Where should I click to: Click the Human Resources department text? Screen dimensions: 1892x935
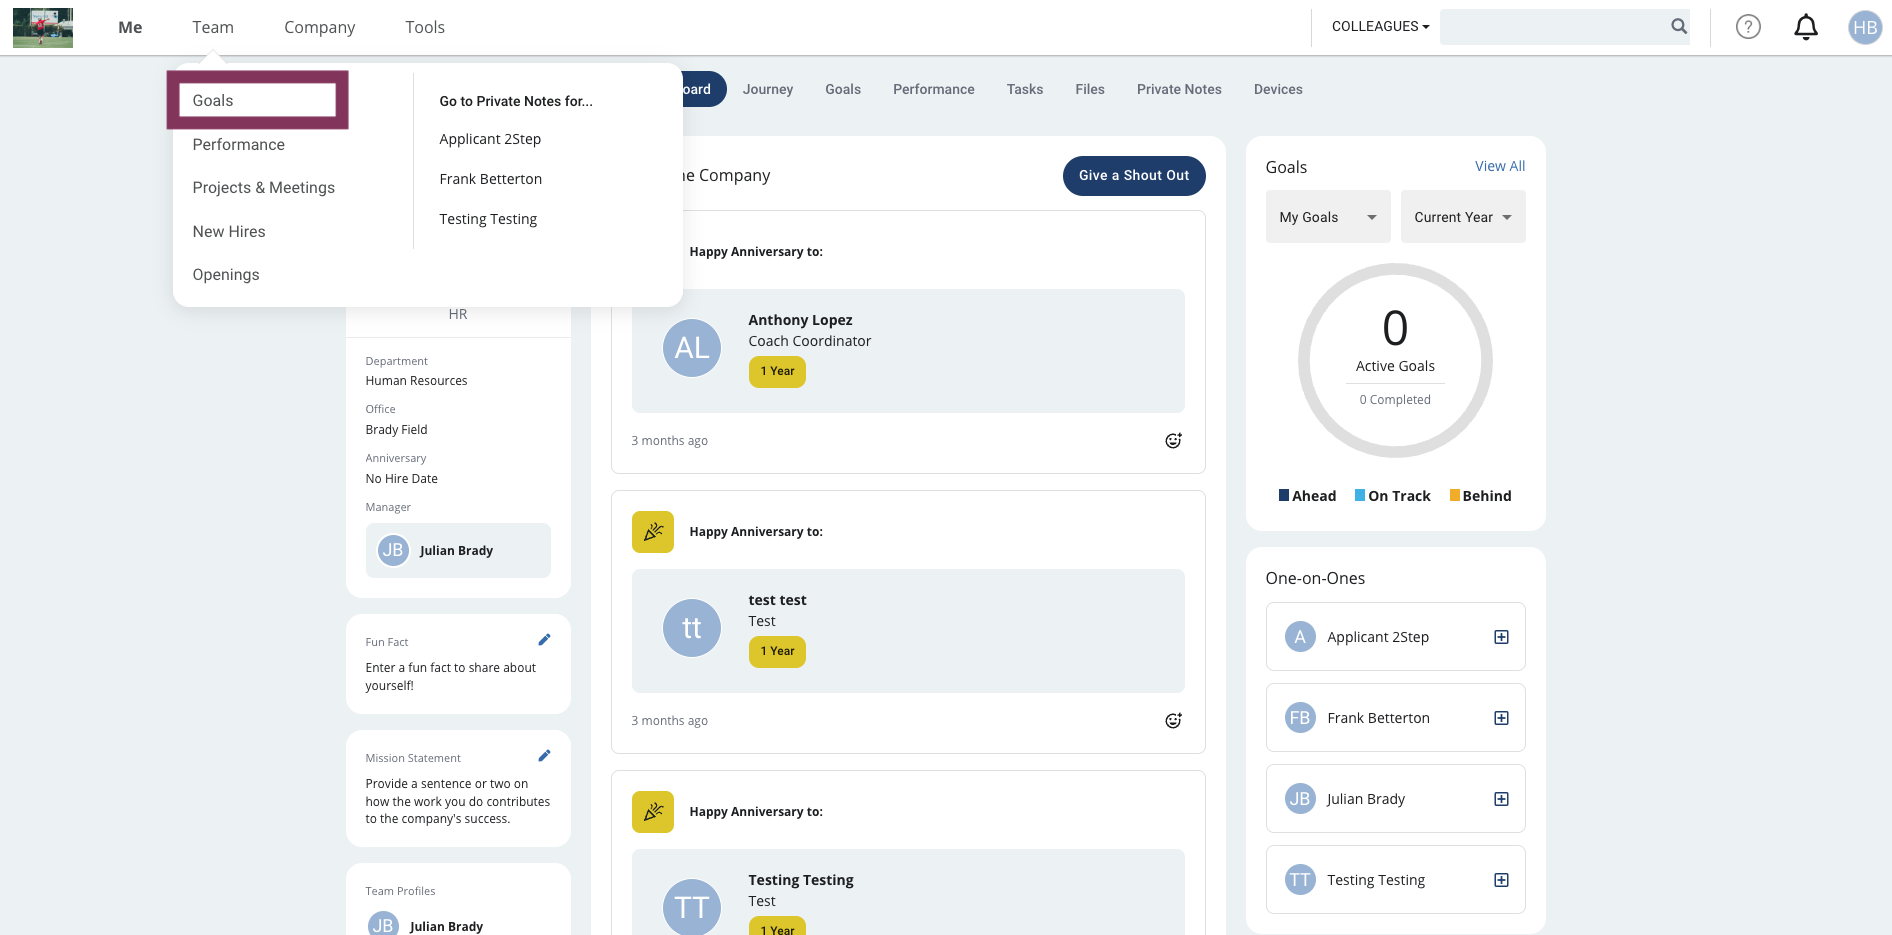coord(416,381)
